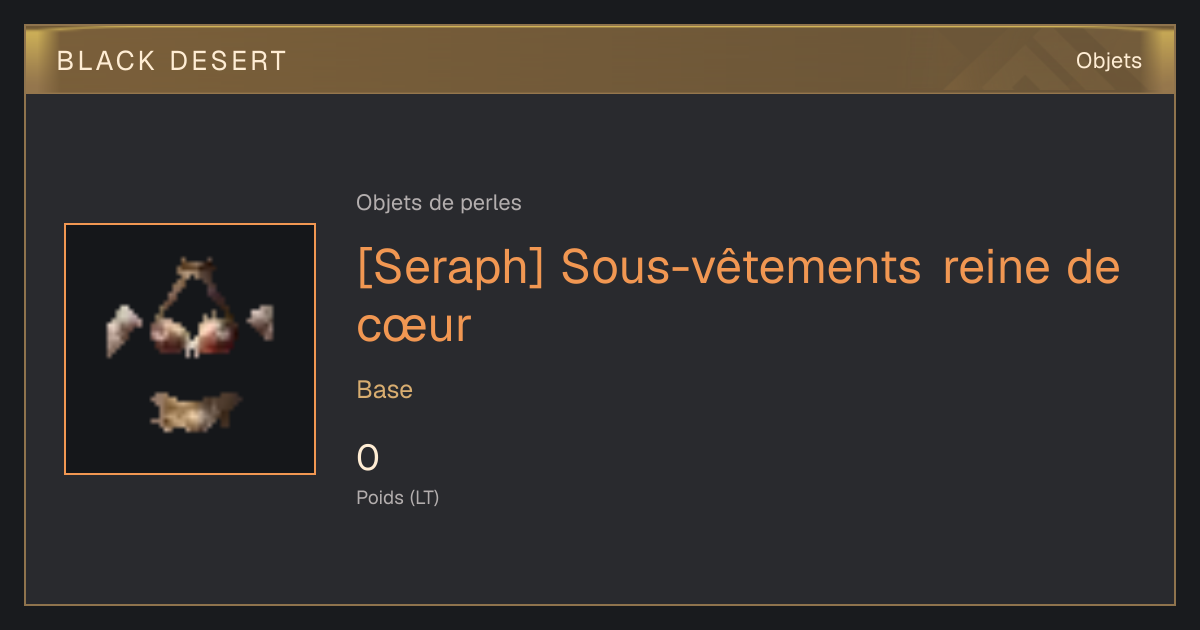
Task: Click the Seraph underwear item icon
Action: click(190, 349)
